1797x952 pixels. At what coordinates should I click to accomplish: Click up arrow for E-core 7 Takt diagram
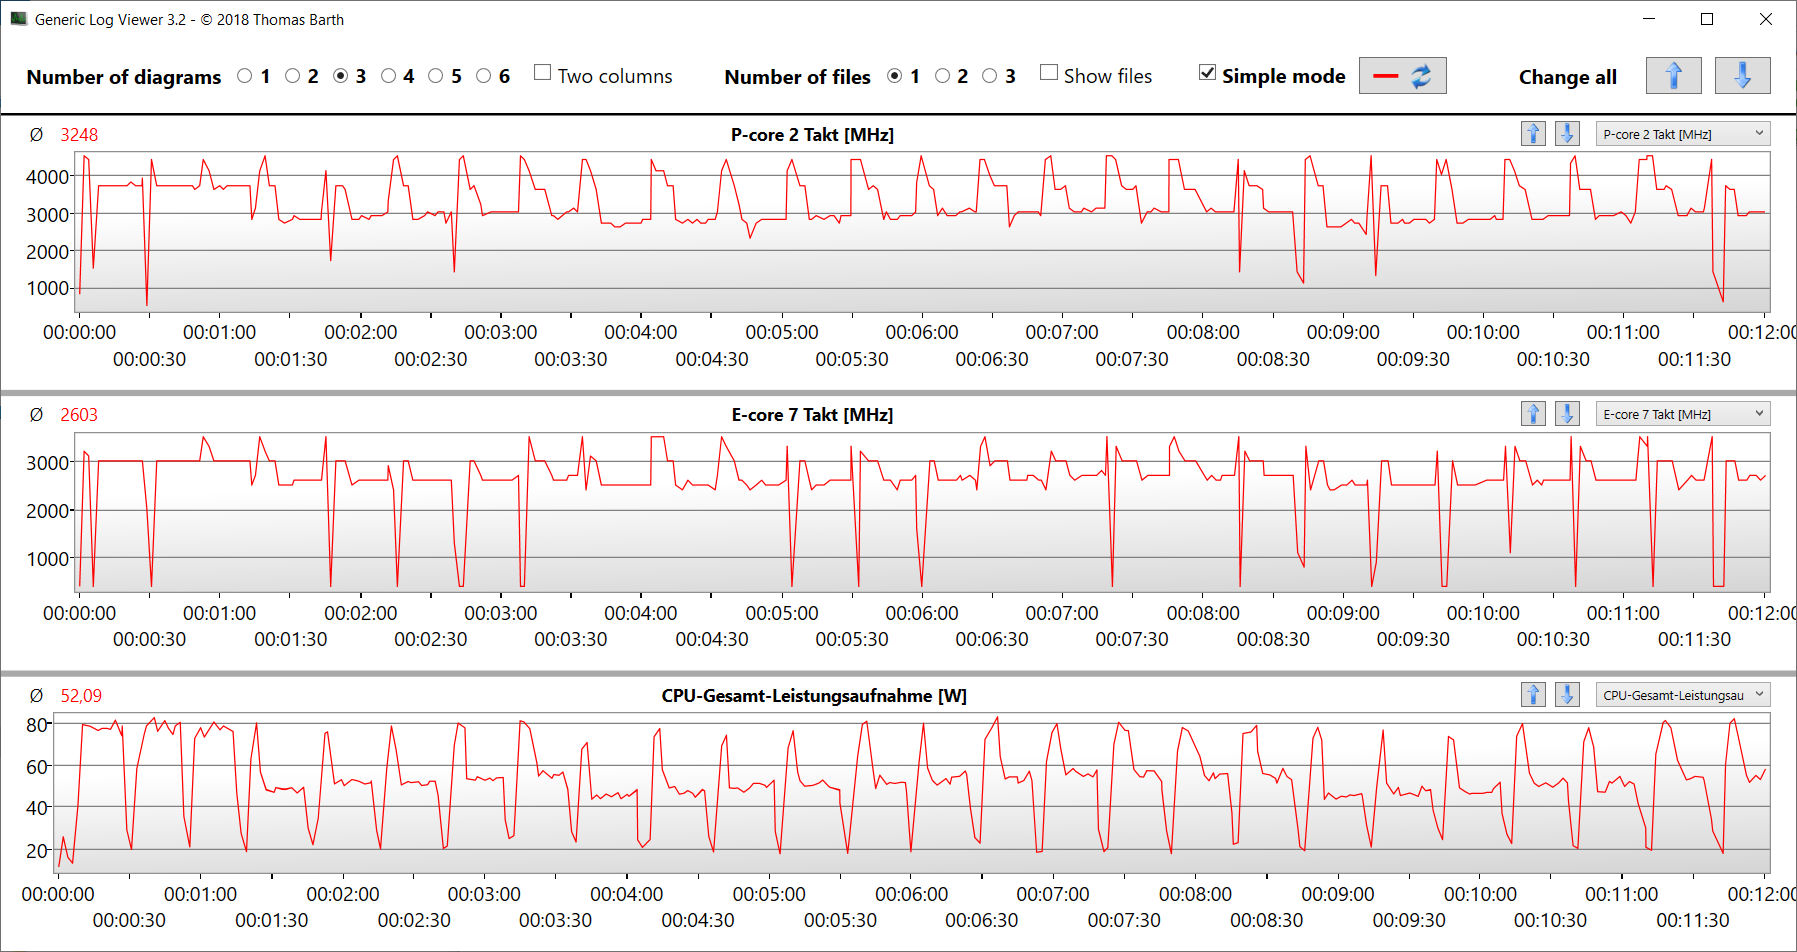click(1533, 414)
